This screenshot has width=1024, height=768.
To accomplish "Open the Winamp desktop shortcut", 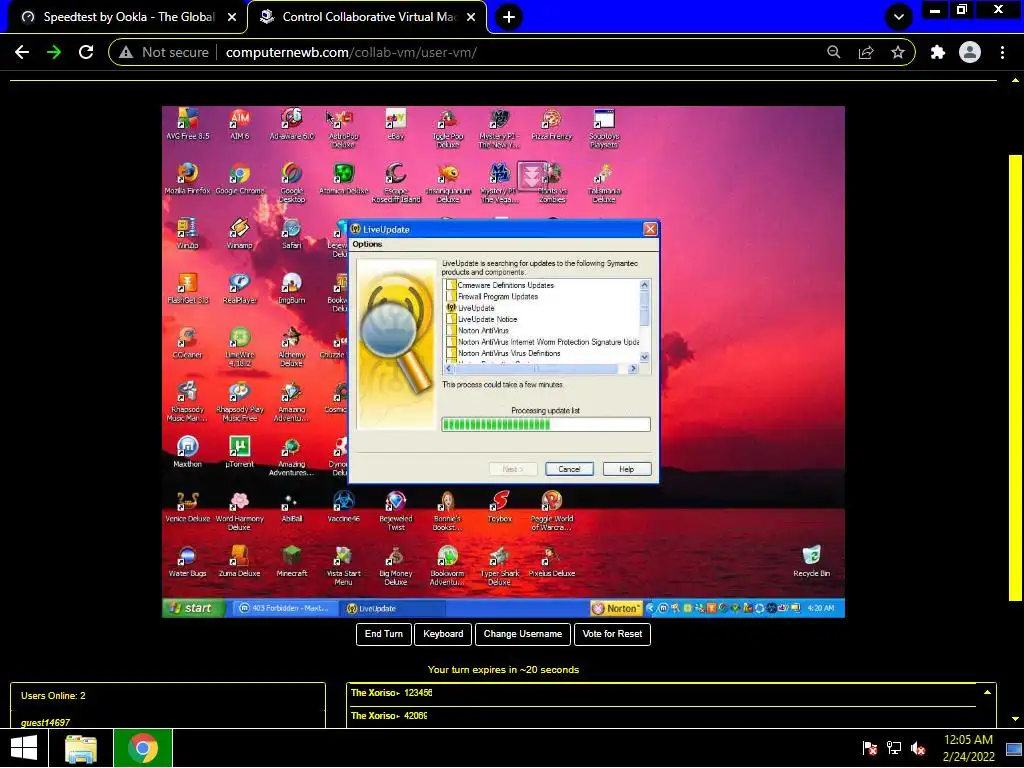I will click(240, 233).
